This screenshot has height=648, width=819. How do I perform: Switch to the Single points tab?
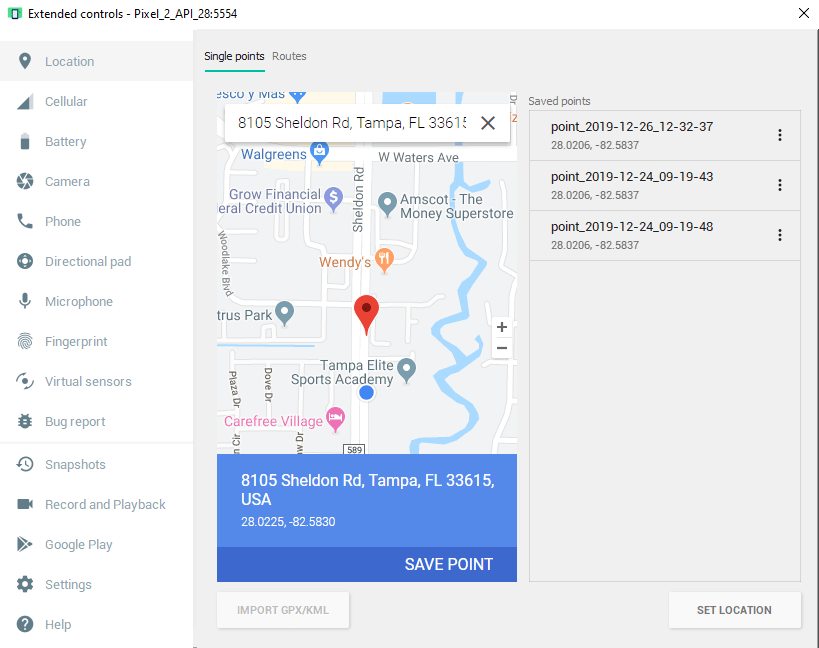[x=234, y=56]
